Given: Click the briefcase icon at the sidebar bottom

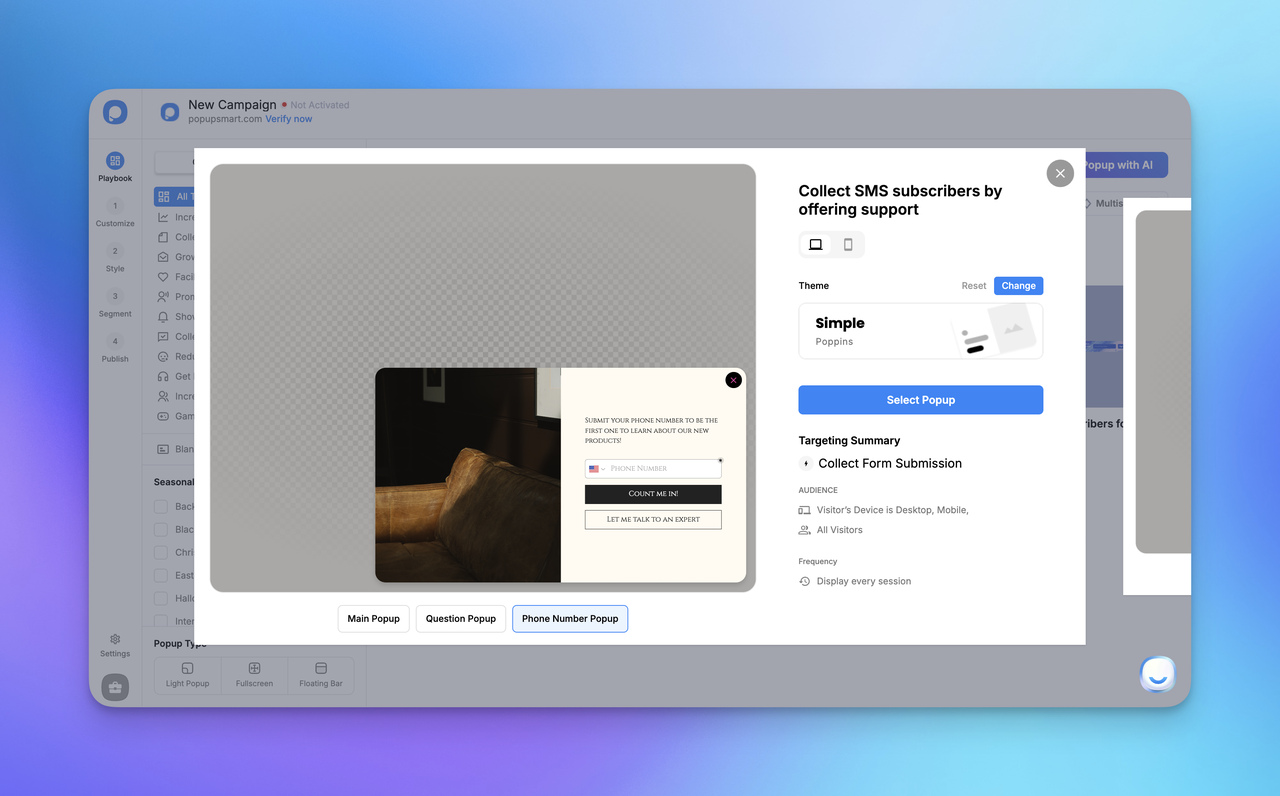Looking at the screenshot, I should tap(115, 687).
